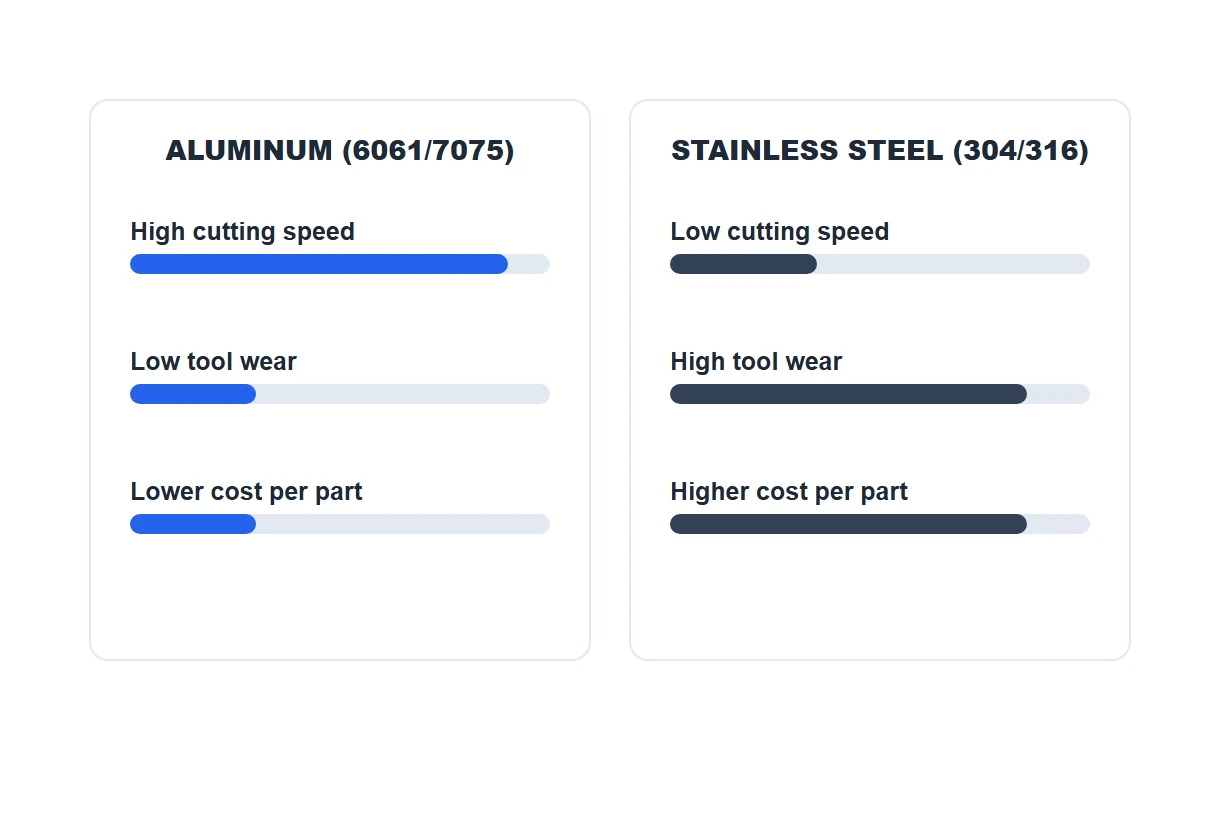Screen dimensions: 1216x832
Task: Click empty area at bottom of Aluminum card
Action: (340, 600)
